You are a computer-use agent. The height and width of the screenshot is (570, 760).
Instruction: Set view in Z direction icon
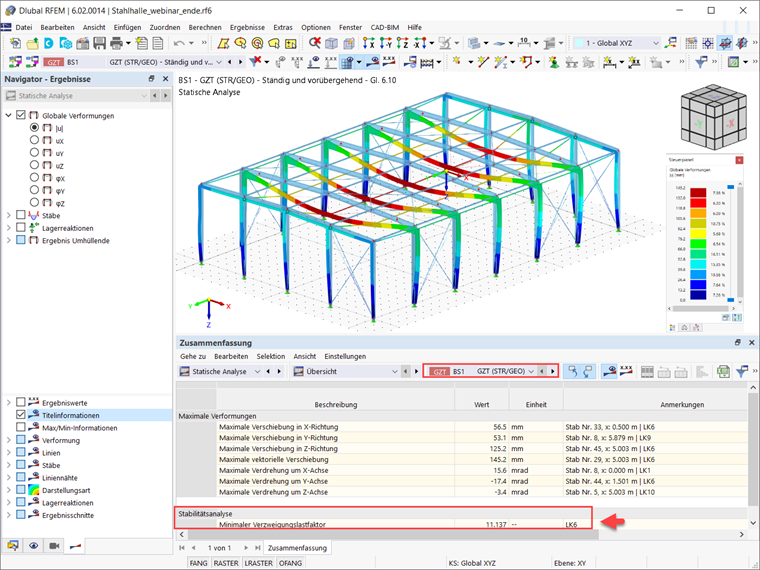pyautogui.click(x=403, y=43)
